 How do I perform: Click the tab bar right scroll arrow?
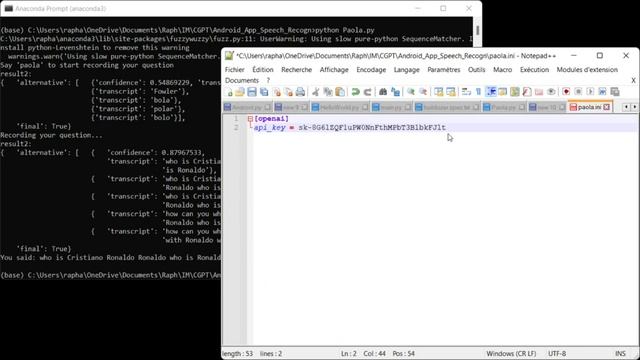[x=635, y=107]
